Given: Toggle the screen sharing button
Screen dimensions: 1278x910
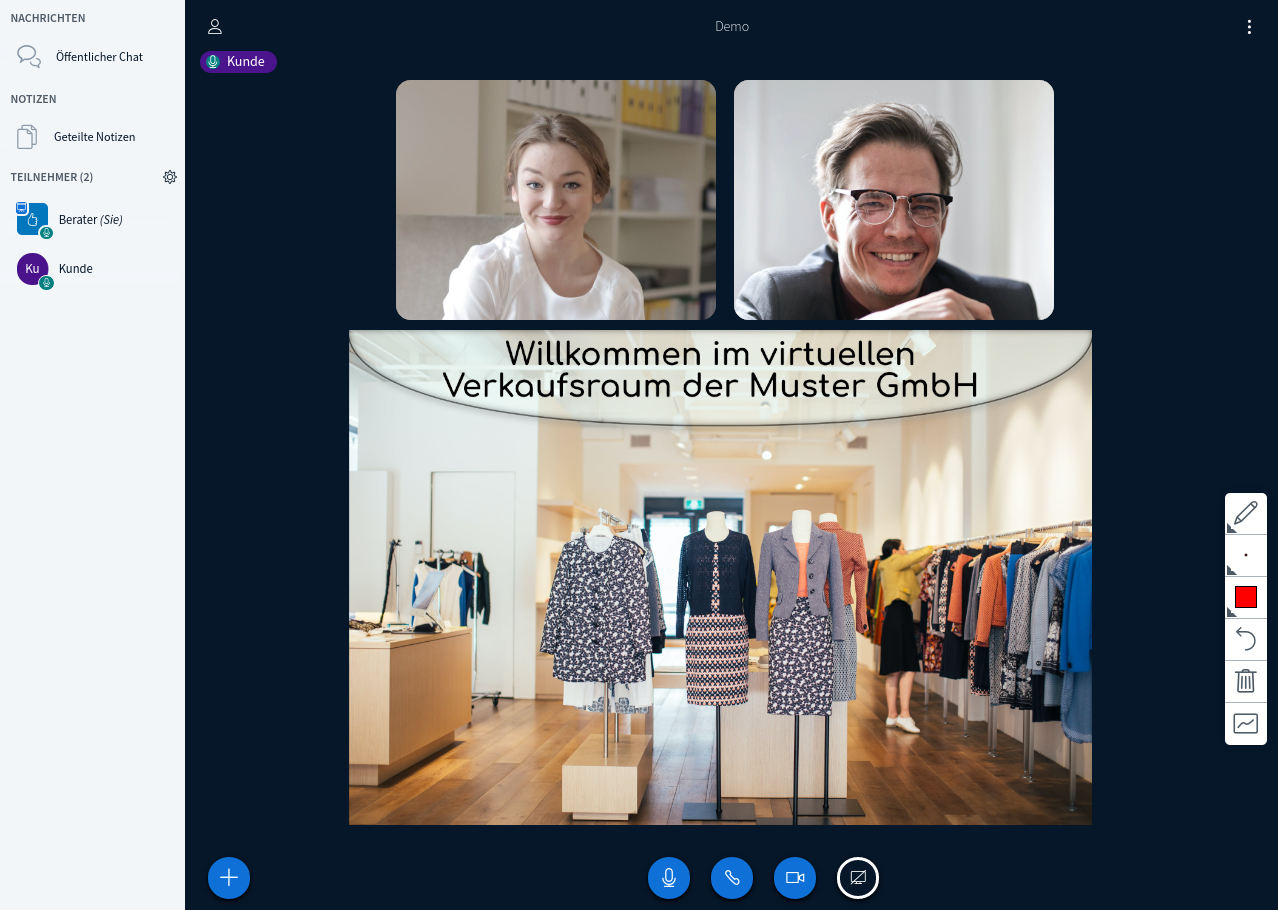Looking at the screenshot, I should [858, 878].
